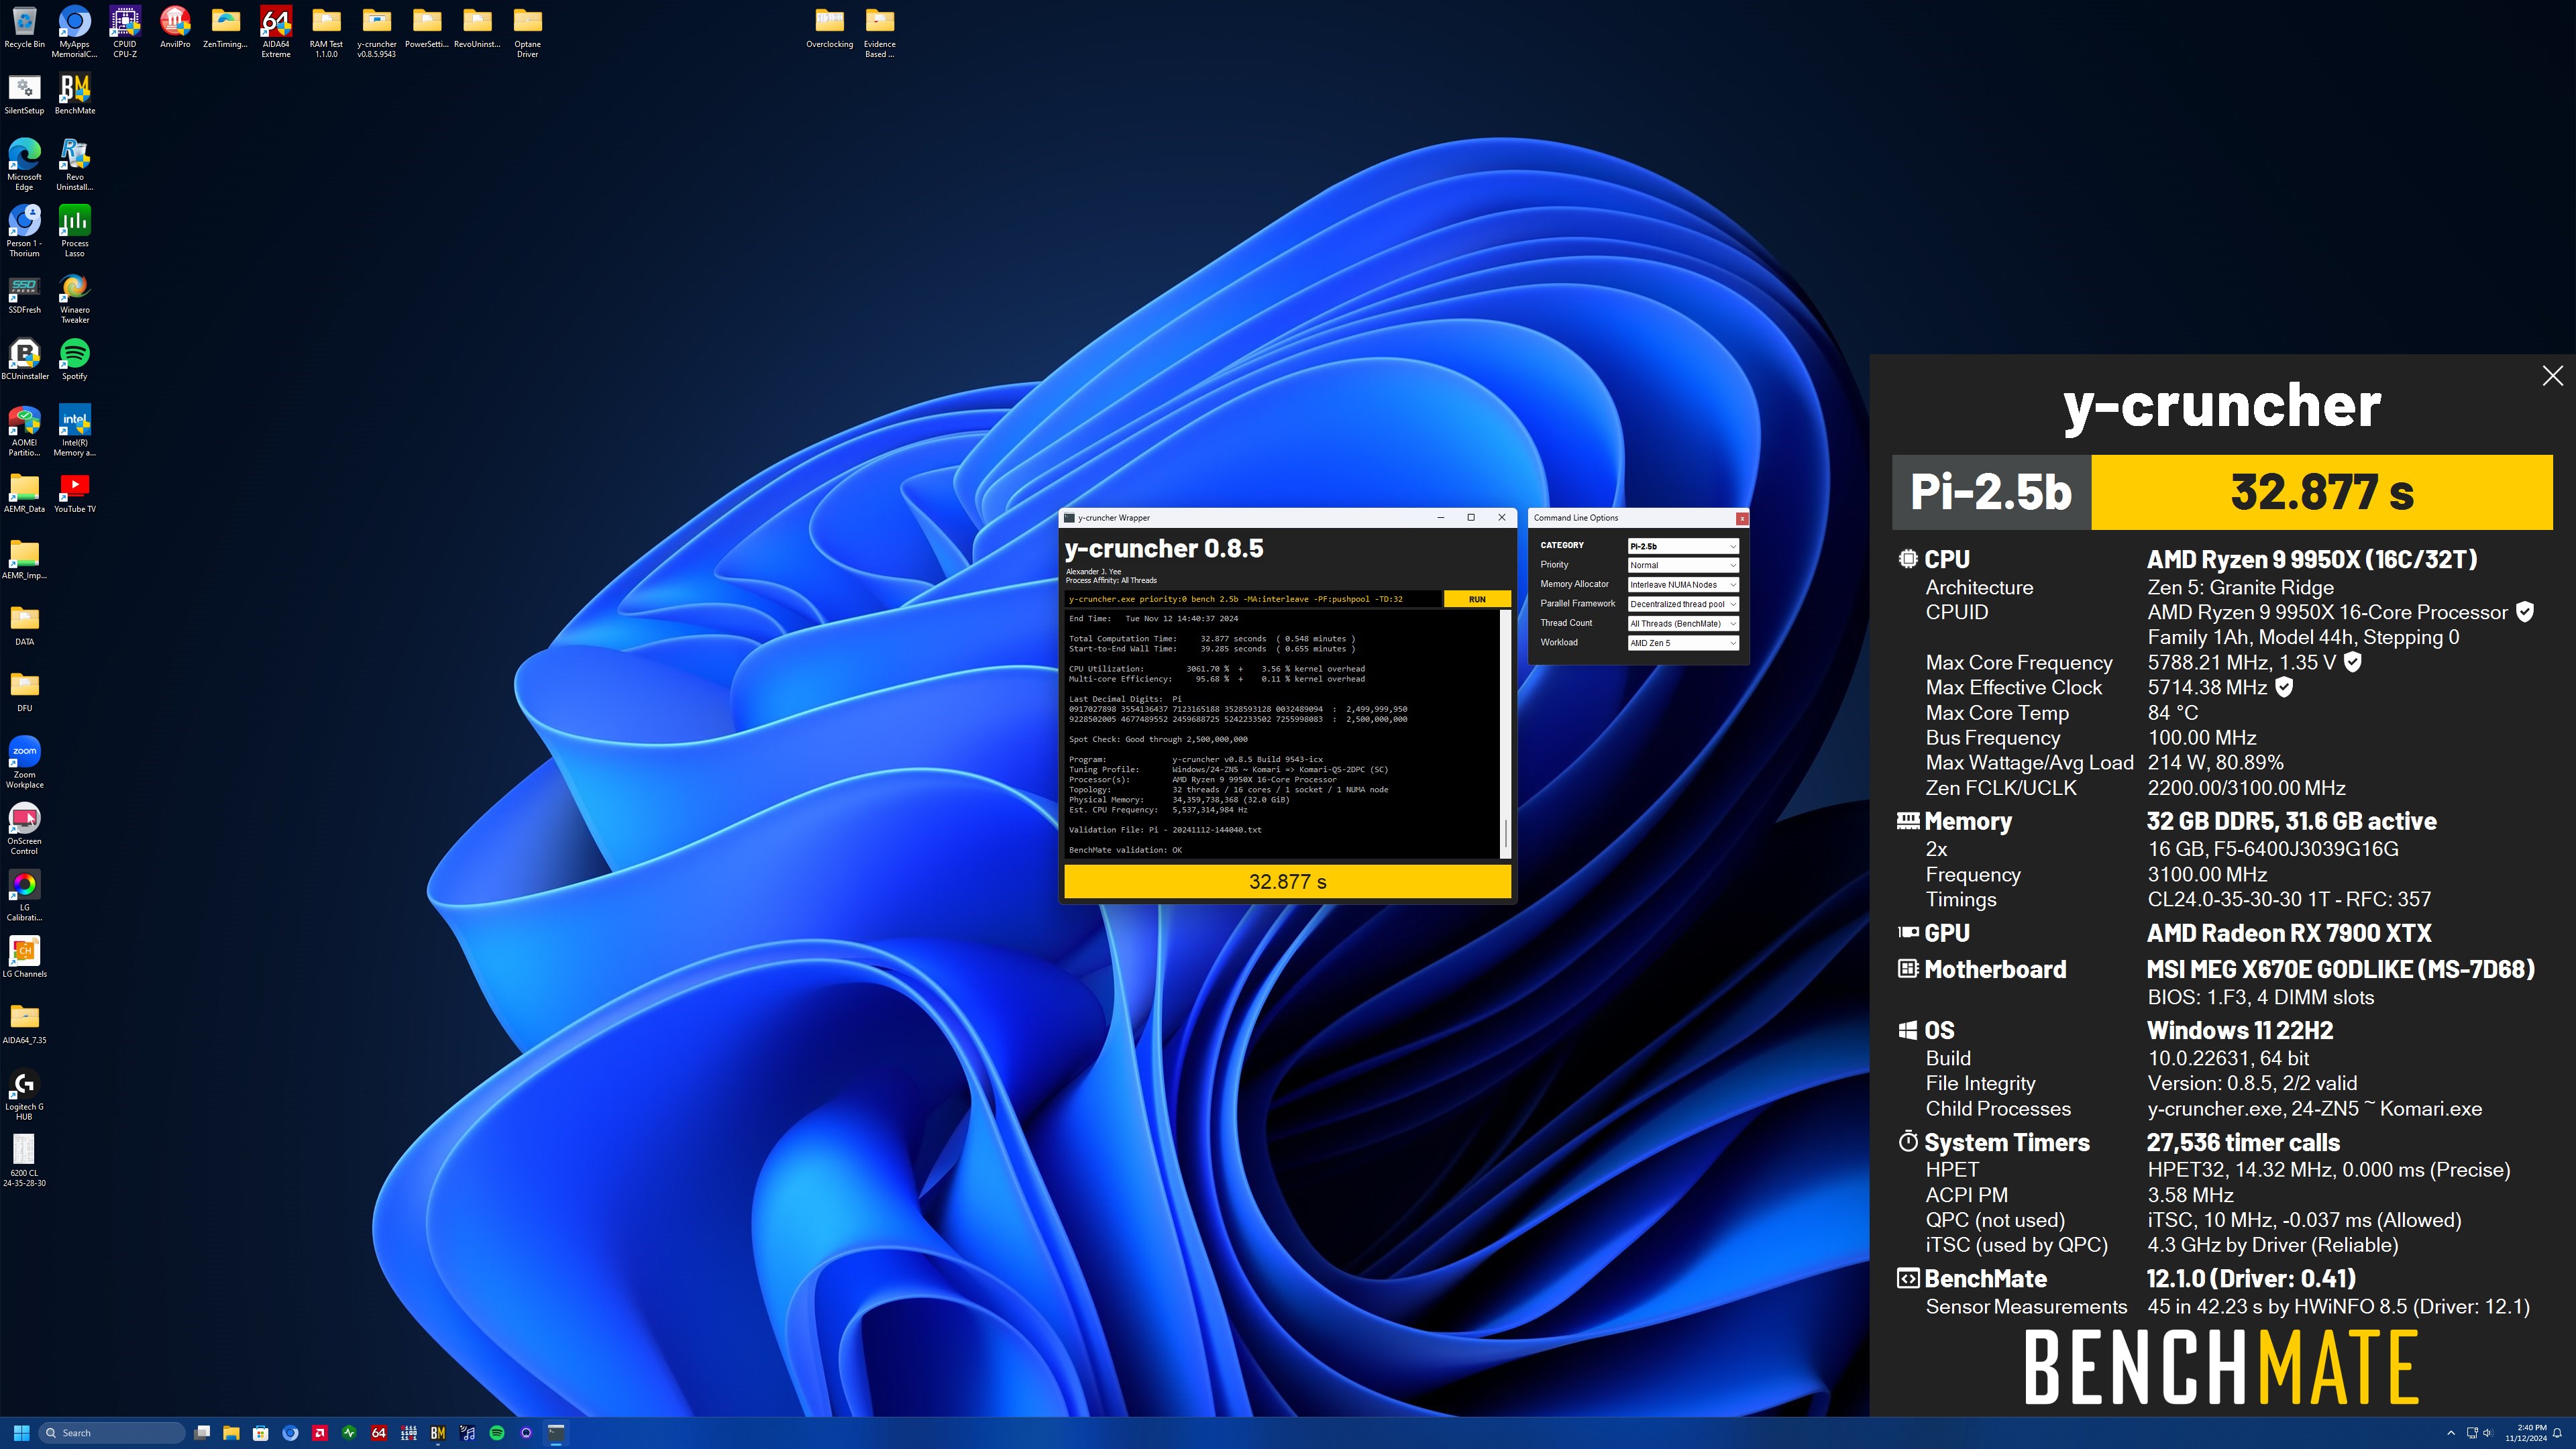The width and height of the screenshot is (2576, 1449).
Task: Click 'AMD Ryzen 9 9950X (16C/32T)' text
Action: pos(2312,559)
